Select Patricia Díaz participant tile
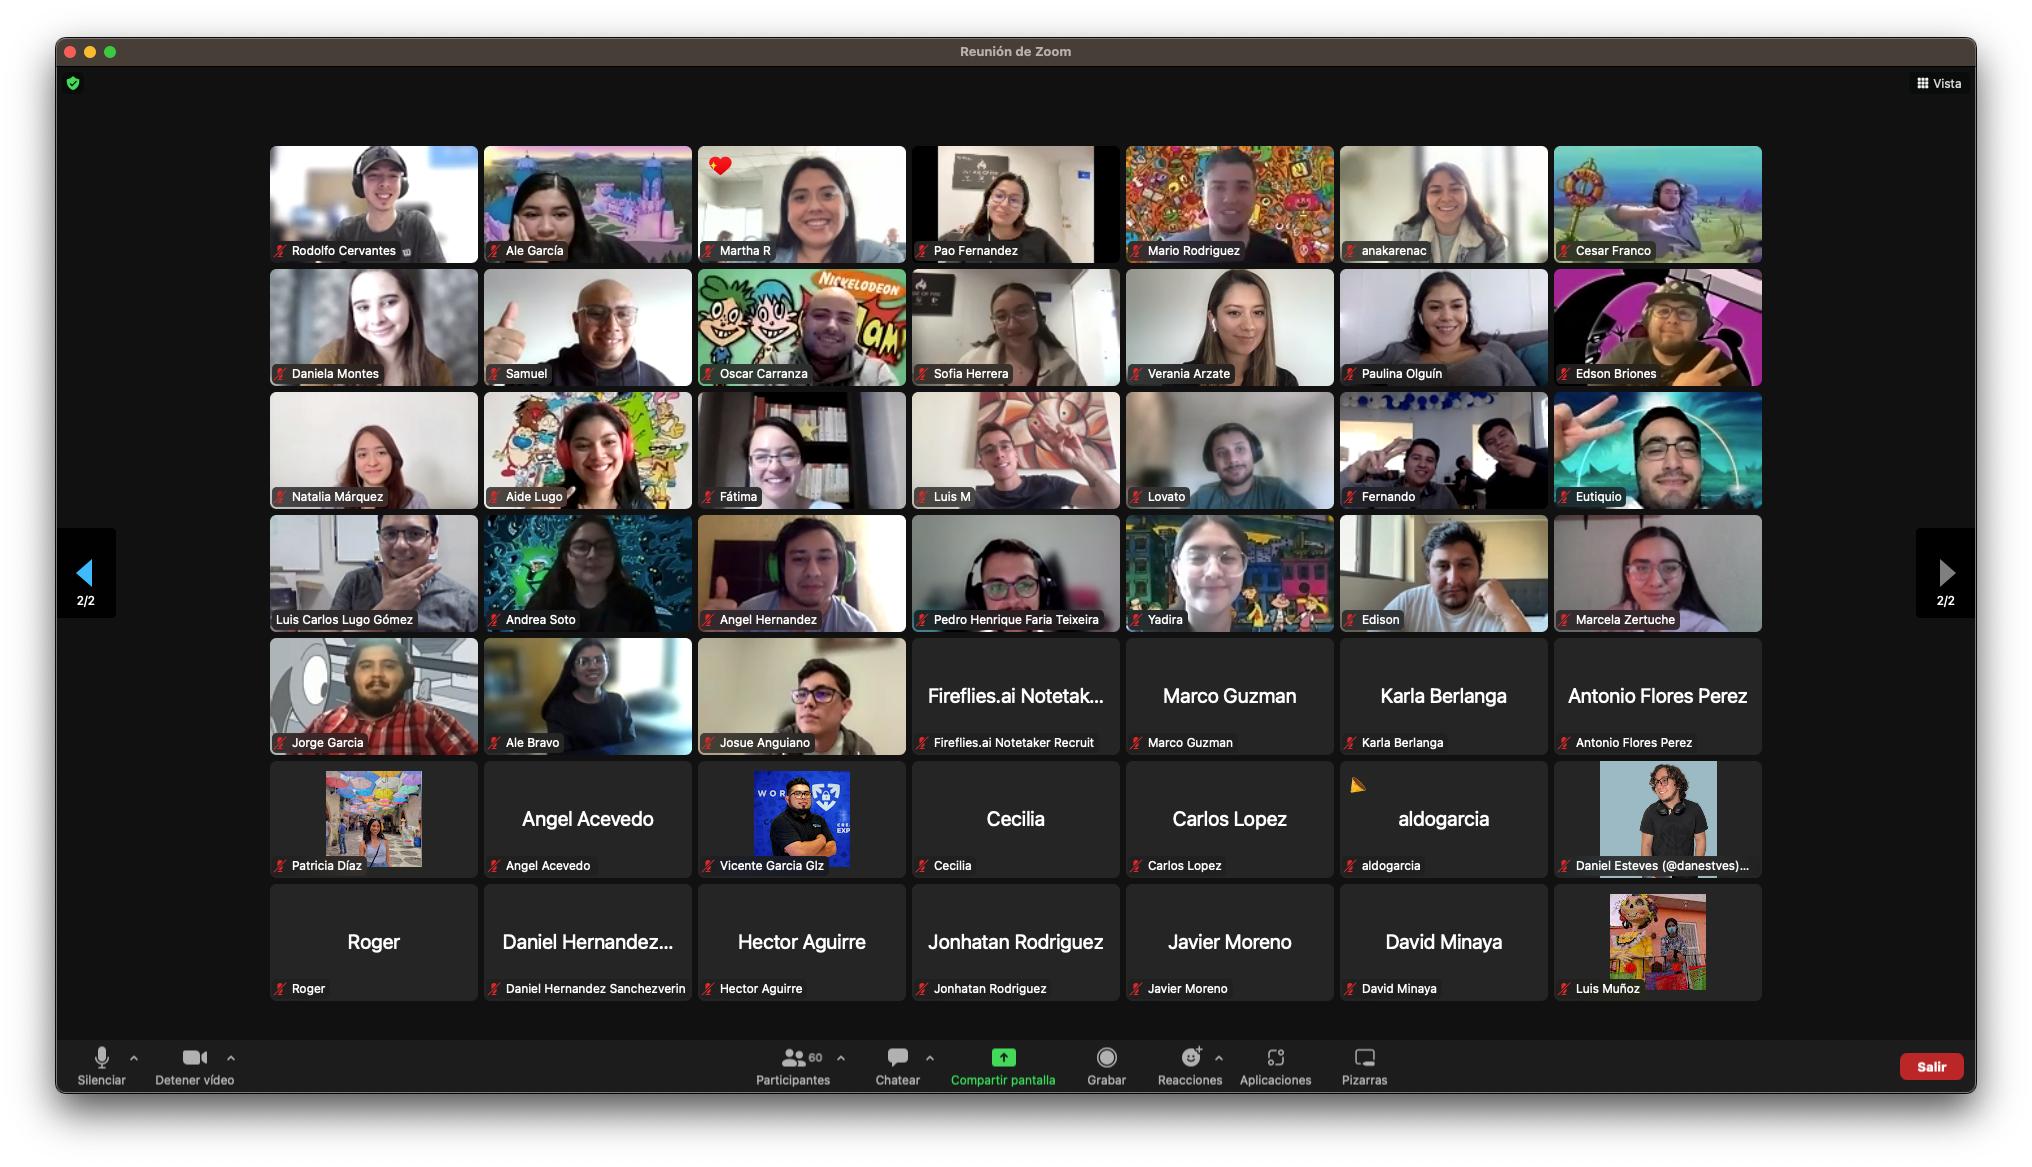Viewport: 2032px width, 1167px height. coord(374,819)
